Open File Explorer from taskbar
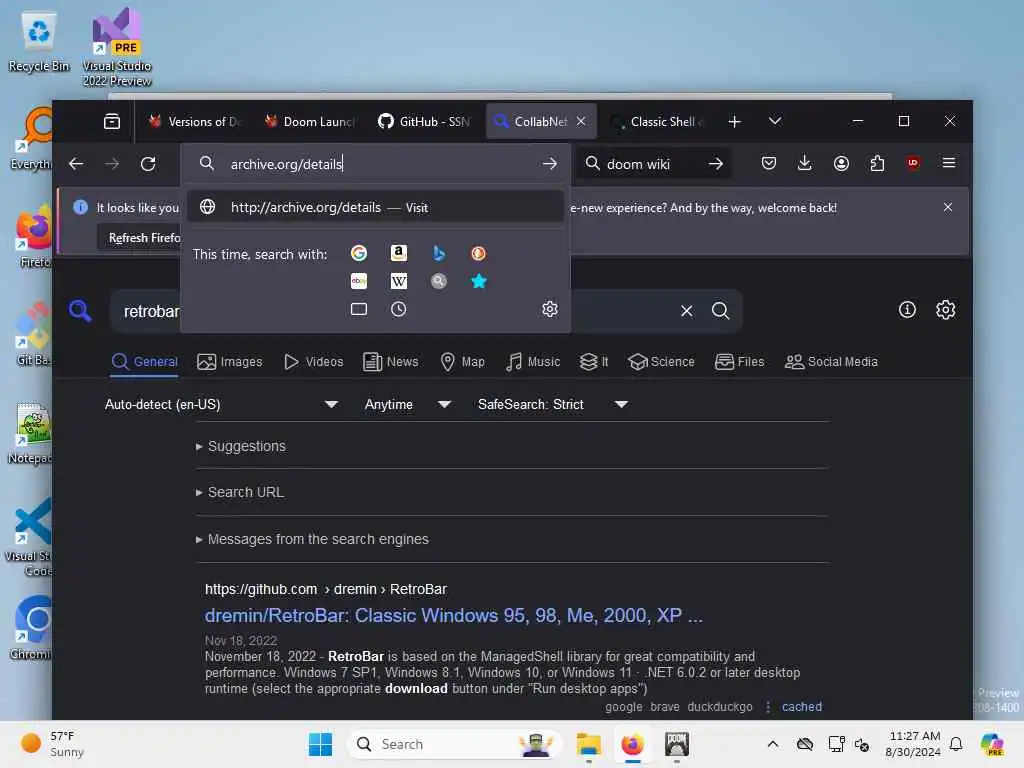 click(588, 744)
